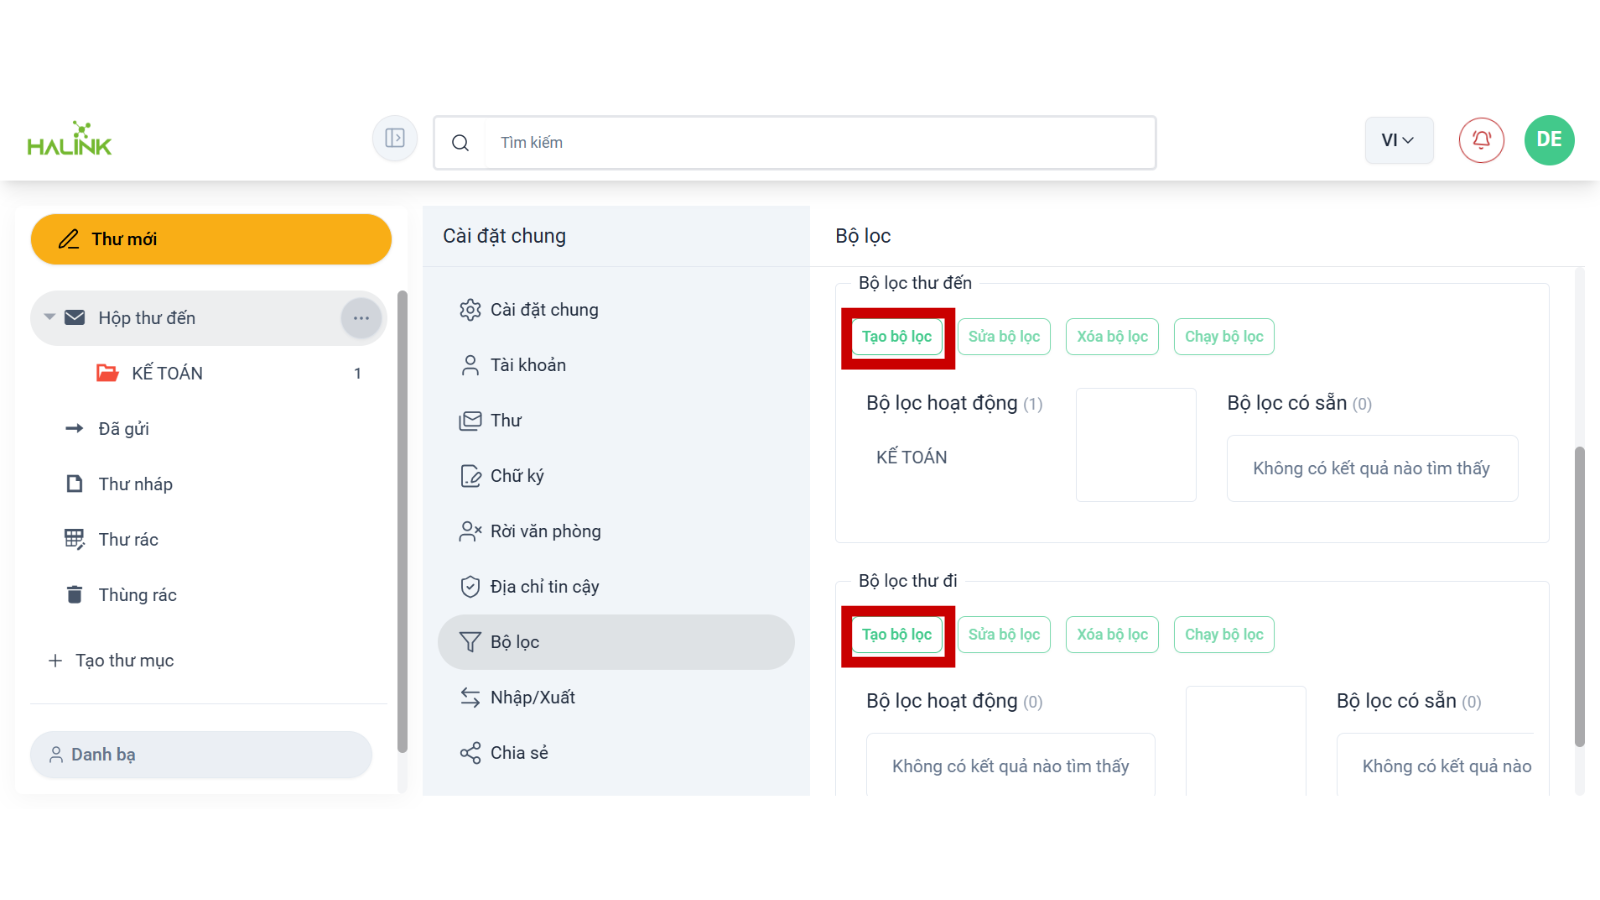Screen dimensions: 1600x900
Task: Open Danh bạ contacts
Action: (201, 755)
